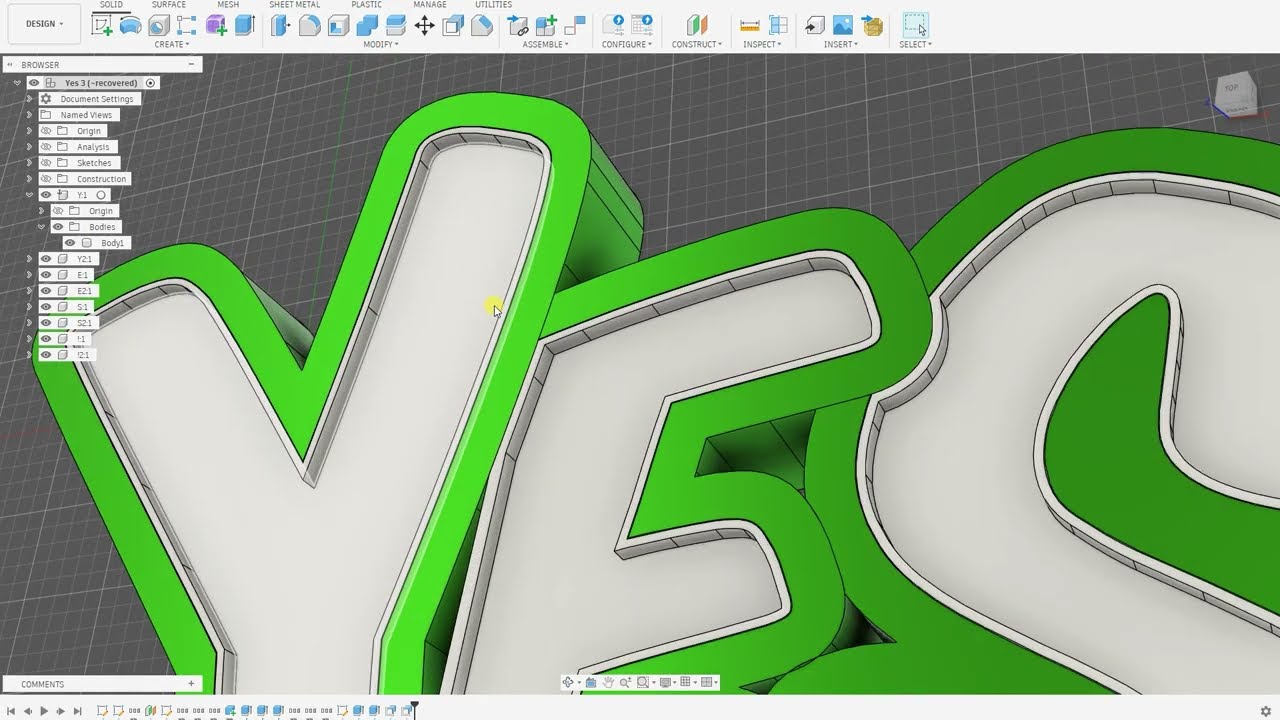The image size is (1280, 720).
Task: Click the Window Selection tool icon
Action: (x=915, y=25)
